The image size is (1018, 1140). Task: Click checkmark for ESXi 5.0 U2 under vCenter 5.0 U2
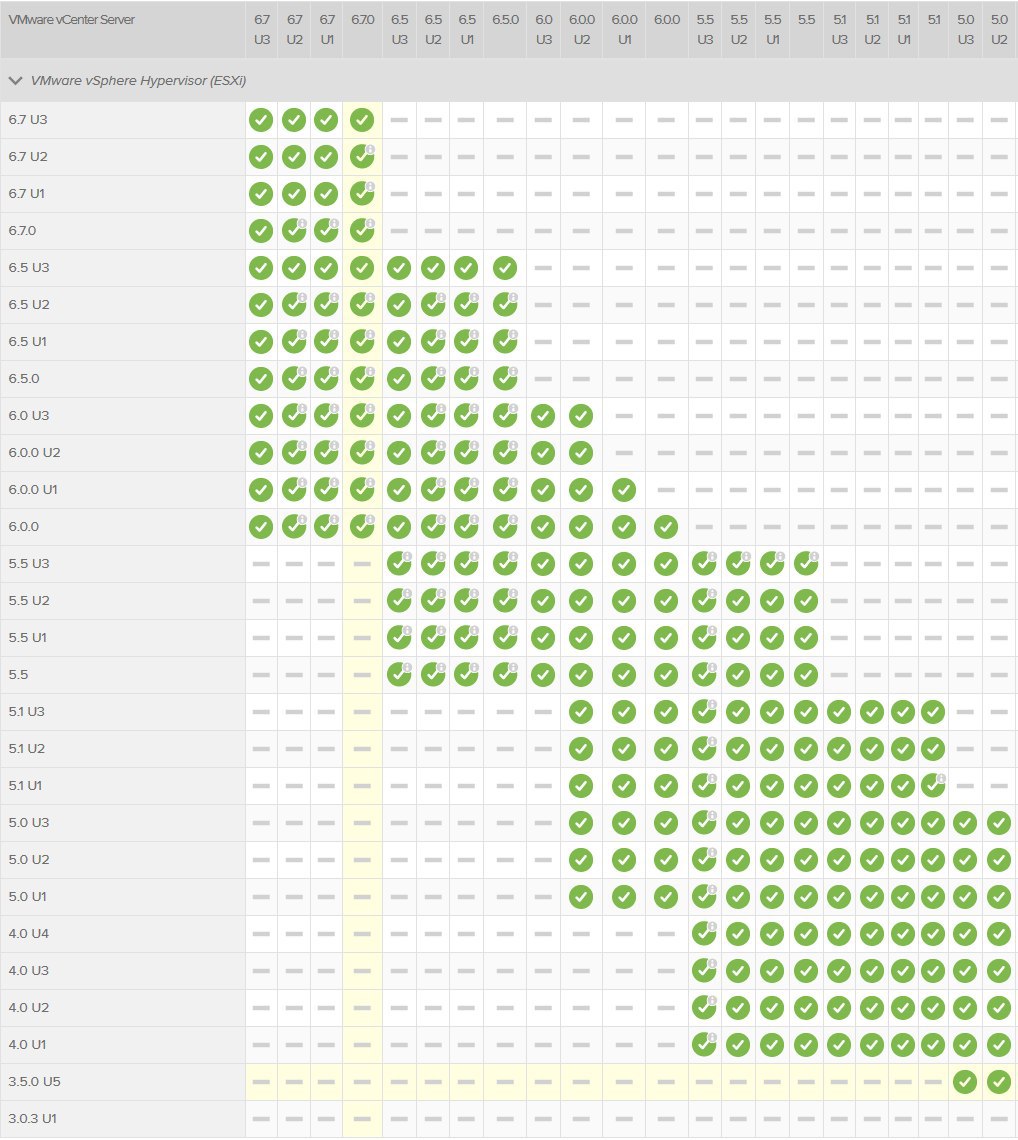pos(999,860)
